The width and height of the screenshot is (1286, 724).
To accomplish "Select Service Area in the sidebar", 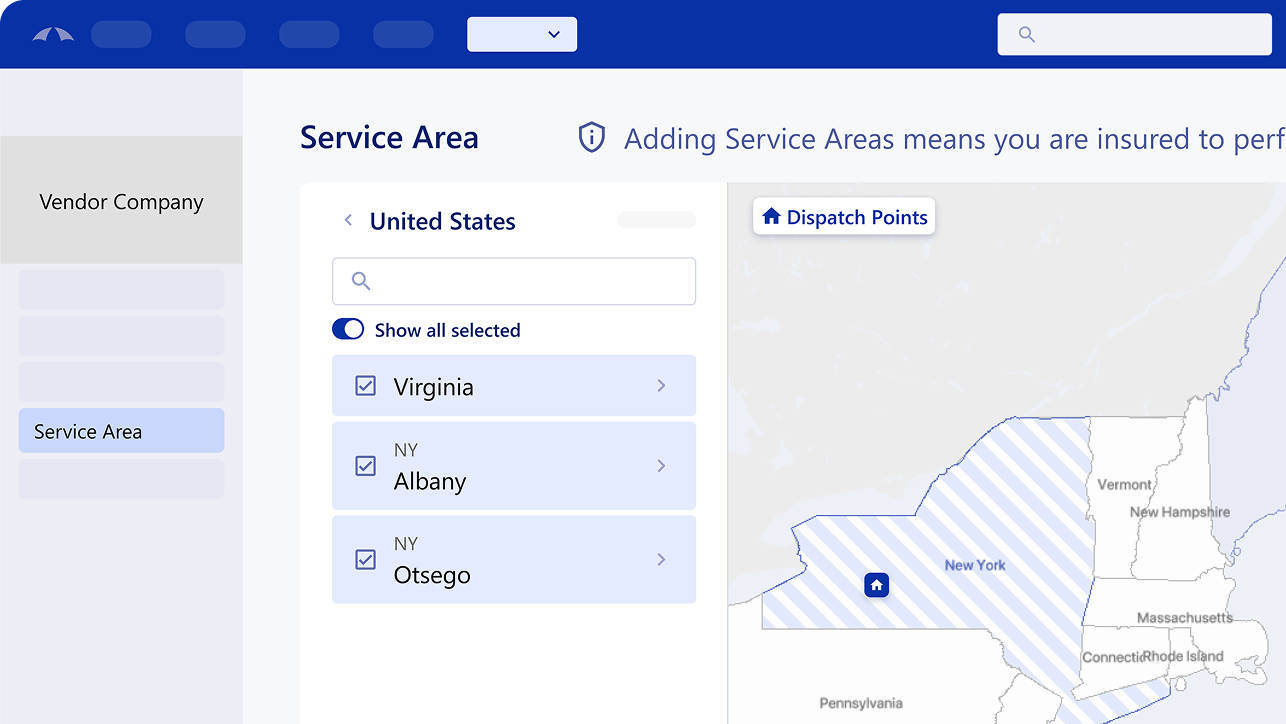I will [121, 431].
